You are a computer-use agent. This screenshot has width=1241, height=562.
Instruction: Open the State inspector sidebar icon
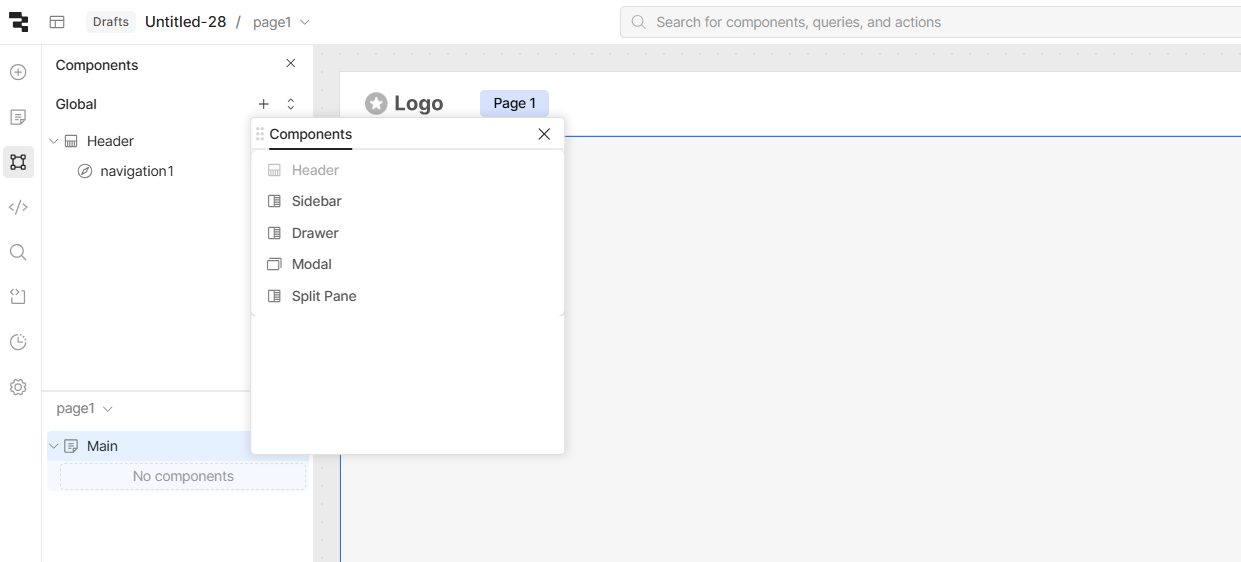click(18, 297)
